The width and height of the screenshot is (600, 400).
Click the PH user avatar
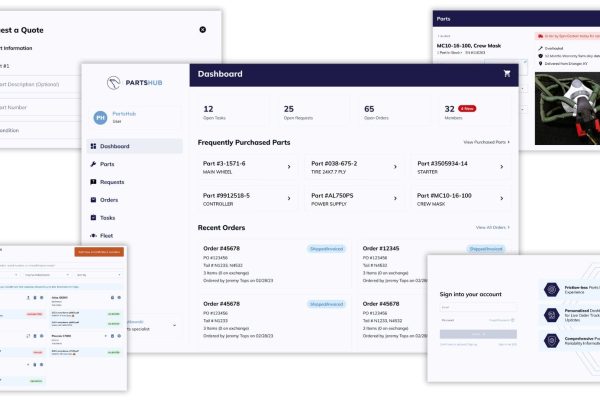click(x=100, y=118)
